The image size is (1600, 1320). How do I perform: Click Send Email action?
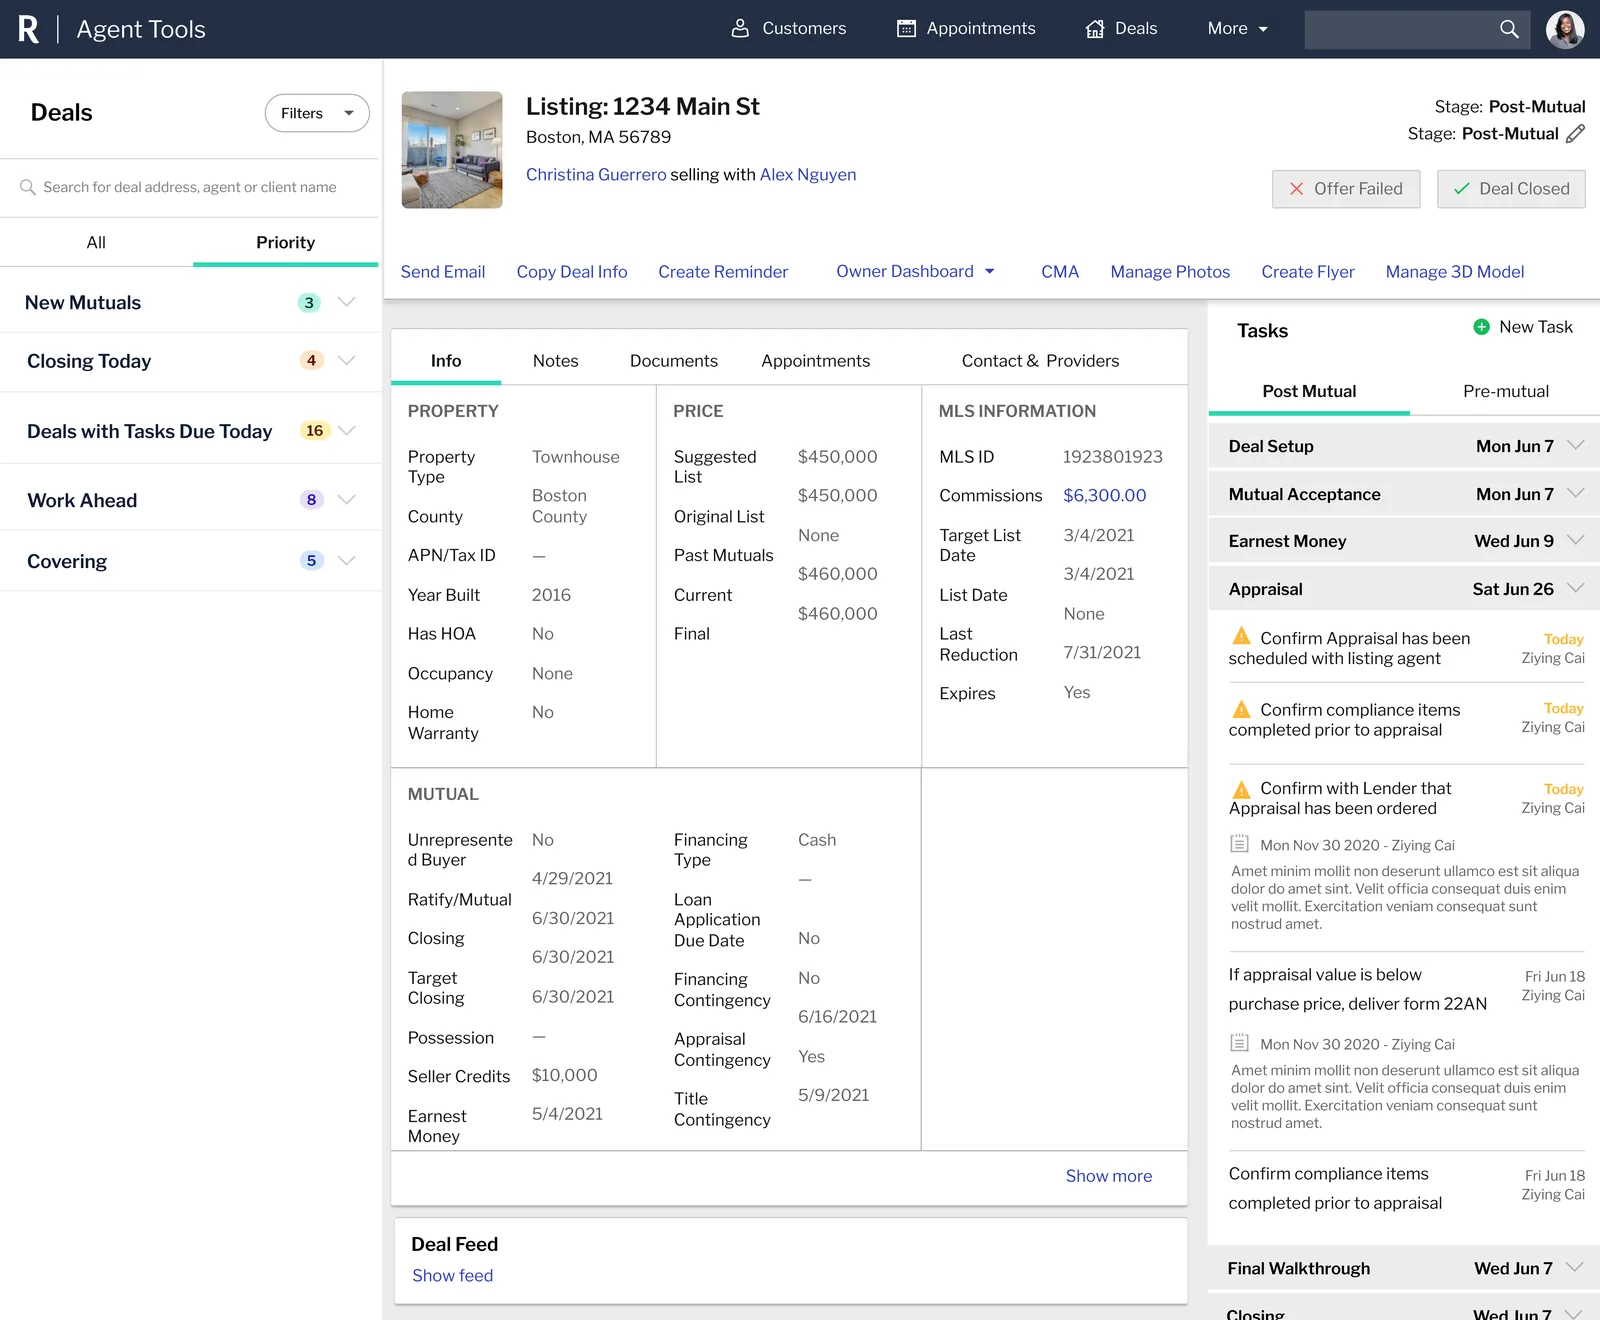click(x=443, y=272)
